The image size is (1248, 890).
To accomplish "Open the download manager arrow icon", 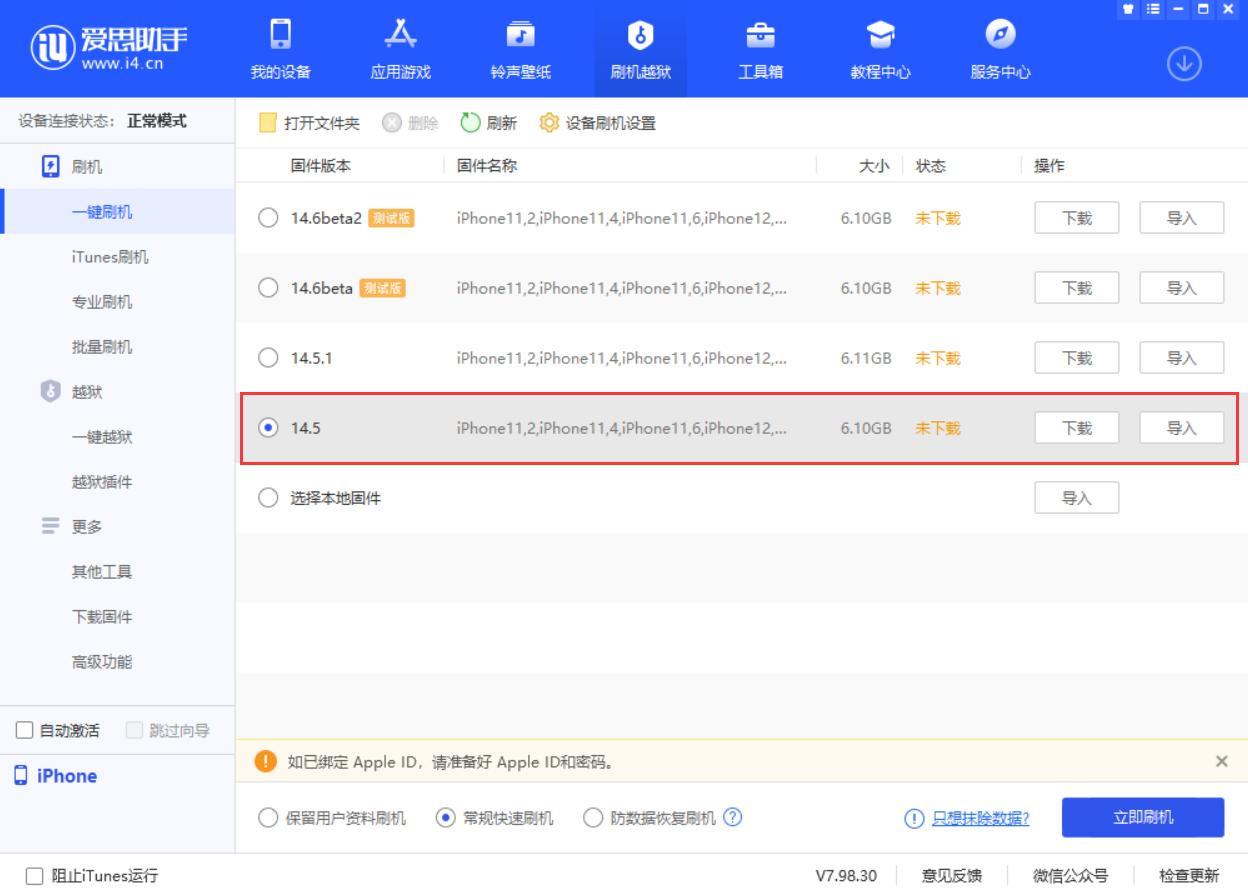I will (x=1184, y=65).
